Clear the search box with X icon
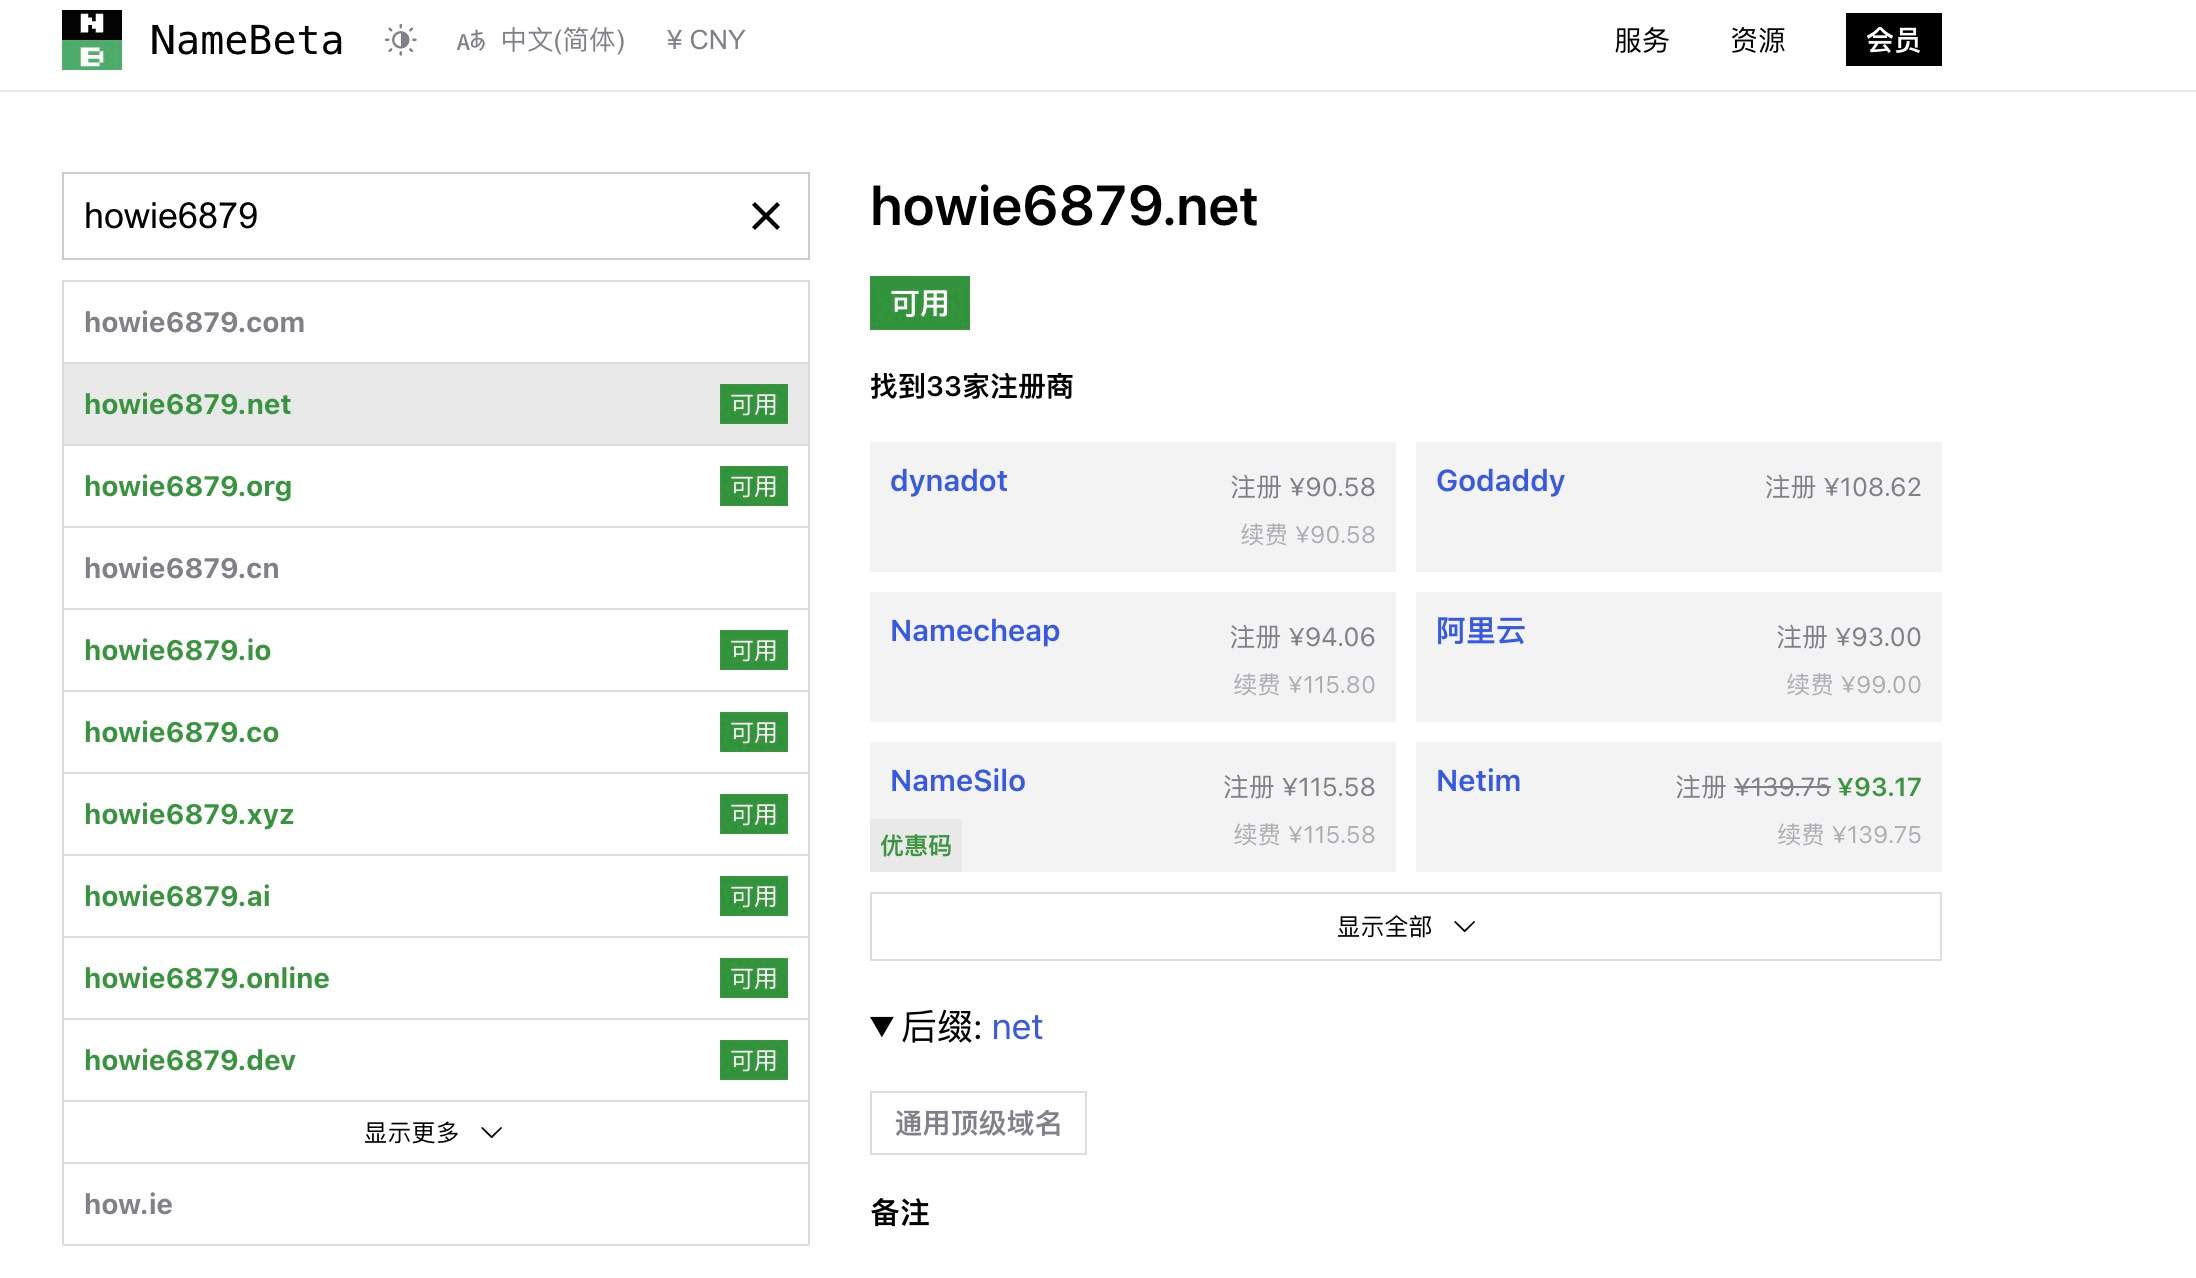This screenshot has width=2196, height=1278. pyautogui.click(x=765, y=216)
